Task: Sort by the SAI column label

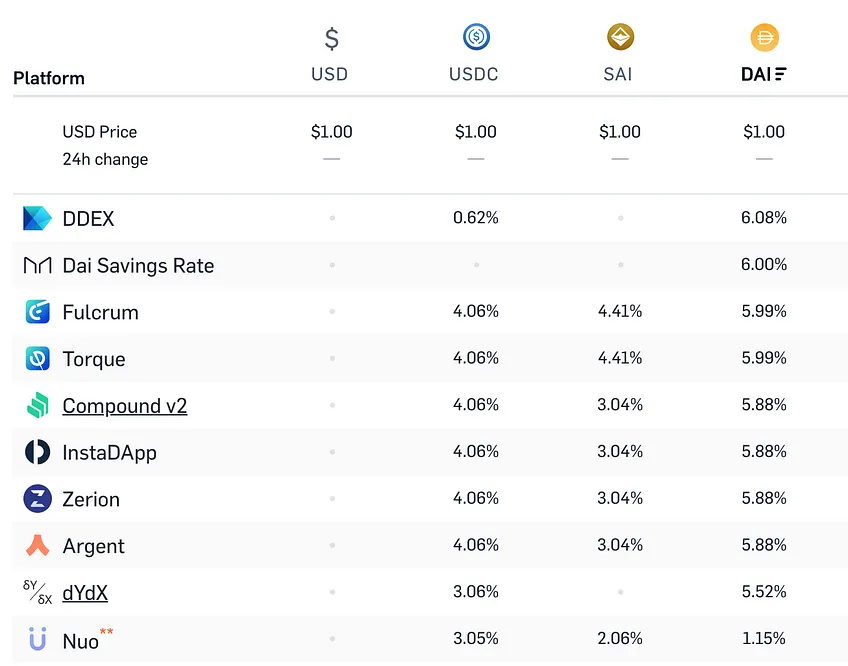Action: pos(618,74)
